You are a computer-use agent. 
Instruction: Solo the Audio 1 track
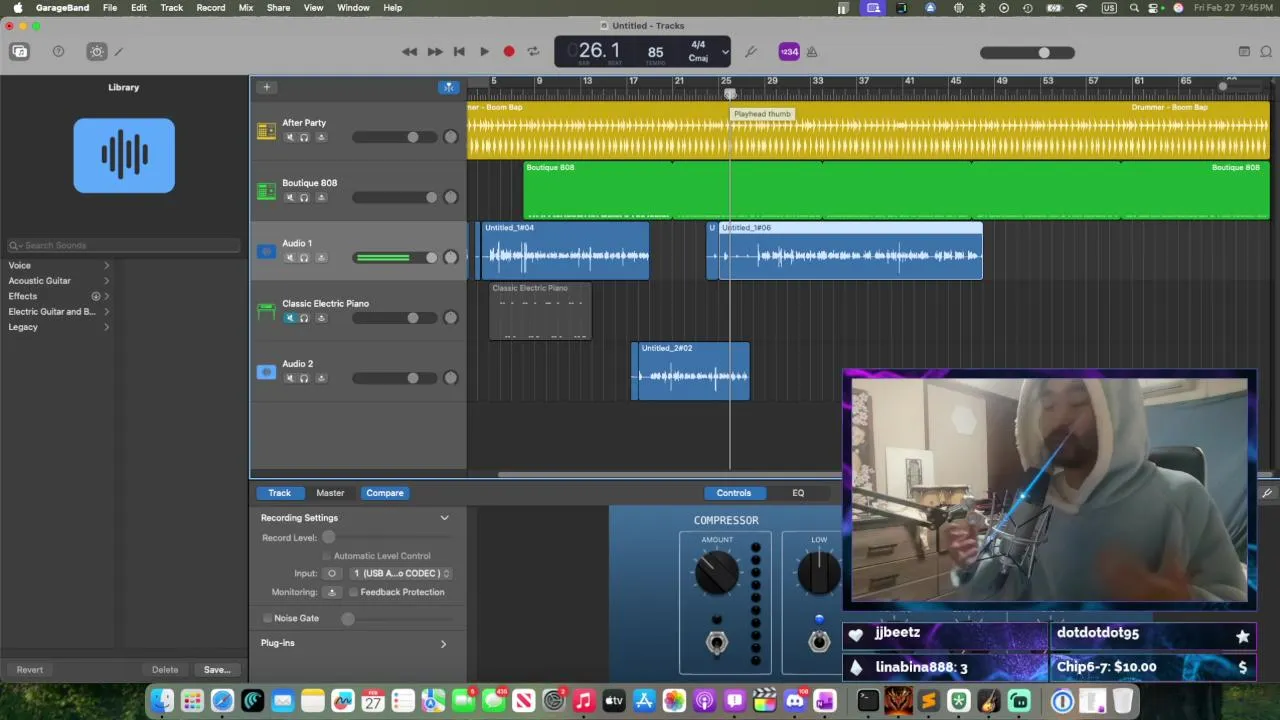click(304, 258)
